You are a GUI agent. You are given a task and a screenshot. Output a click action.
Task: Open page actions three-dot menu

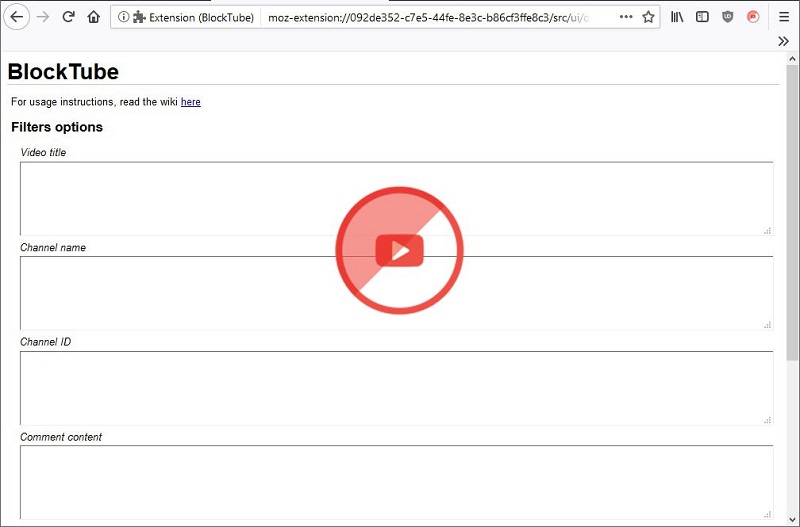point(626,17)
